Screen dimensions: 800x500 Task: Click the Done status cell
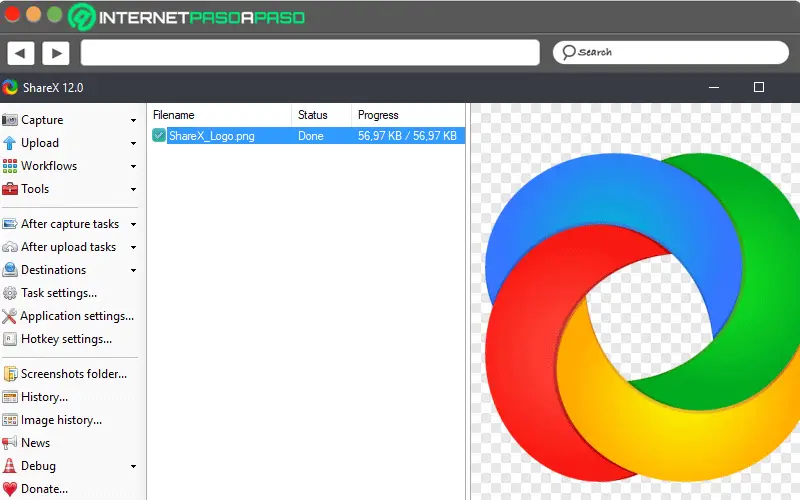point(311,136)
